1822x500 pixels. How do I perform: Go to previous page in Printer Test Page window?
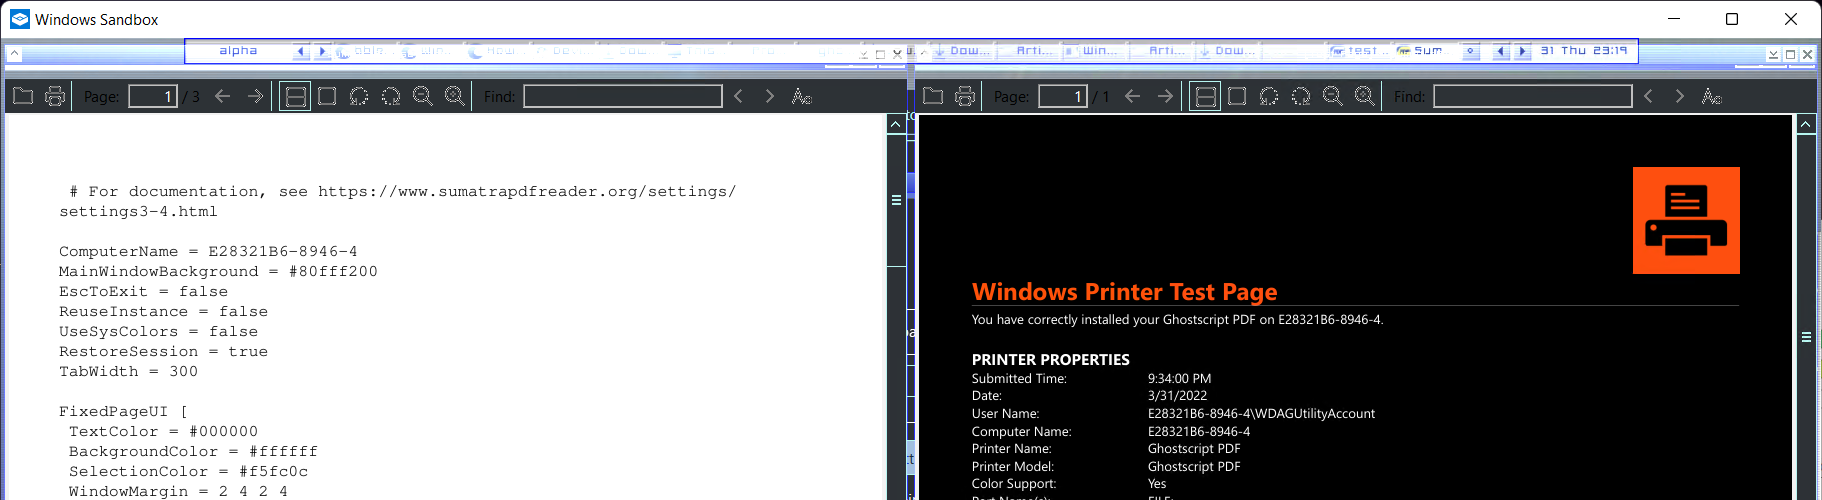point(1133,96)
